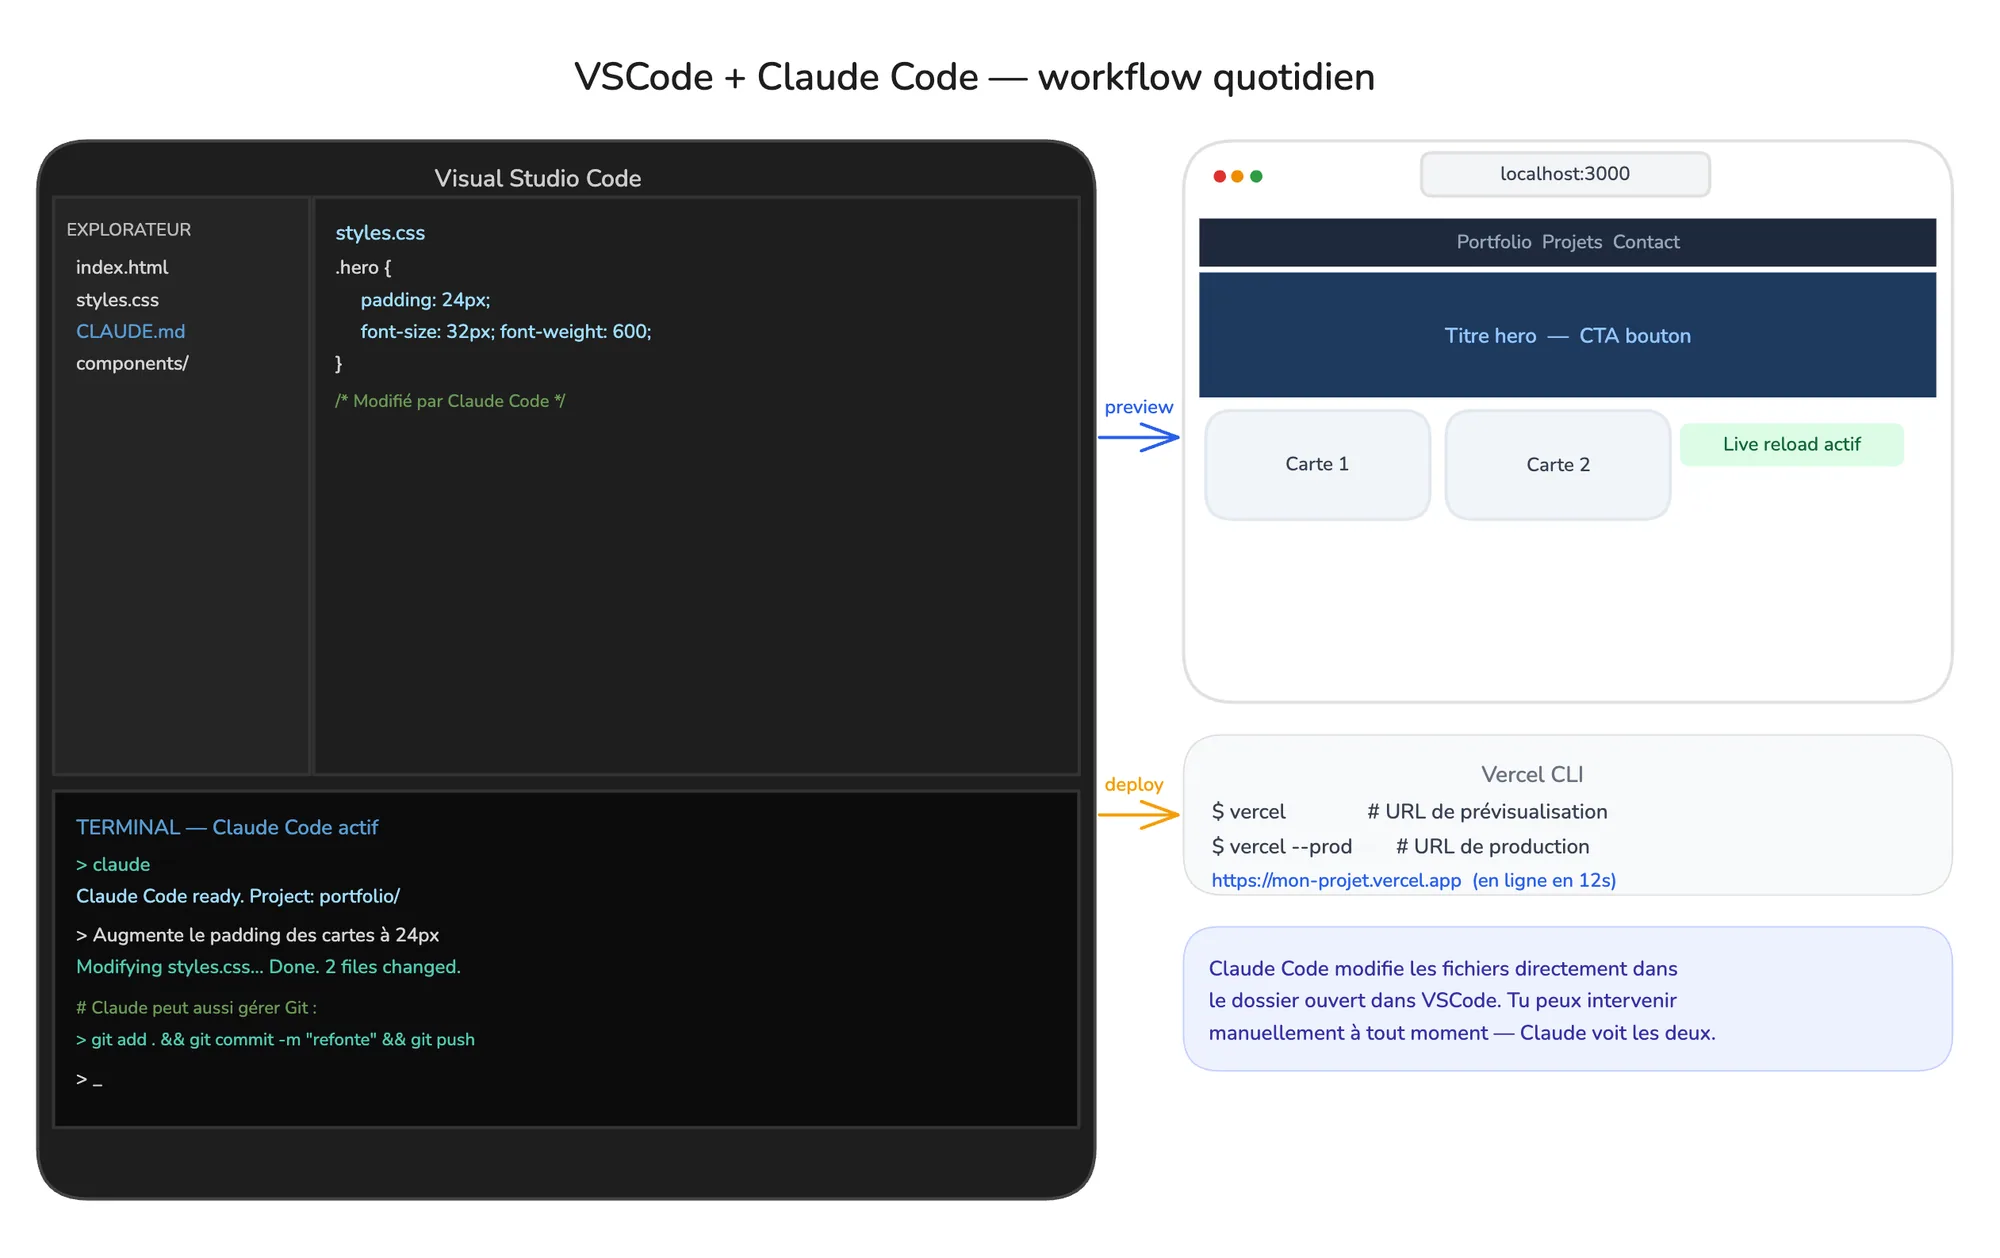Click the Vercel CLI heading
This screenshot has height=1258, width=2000.
click(1532, 774)
